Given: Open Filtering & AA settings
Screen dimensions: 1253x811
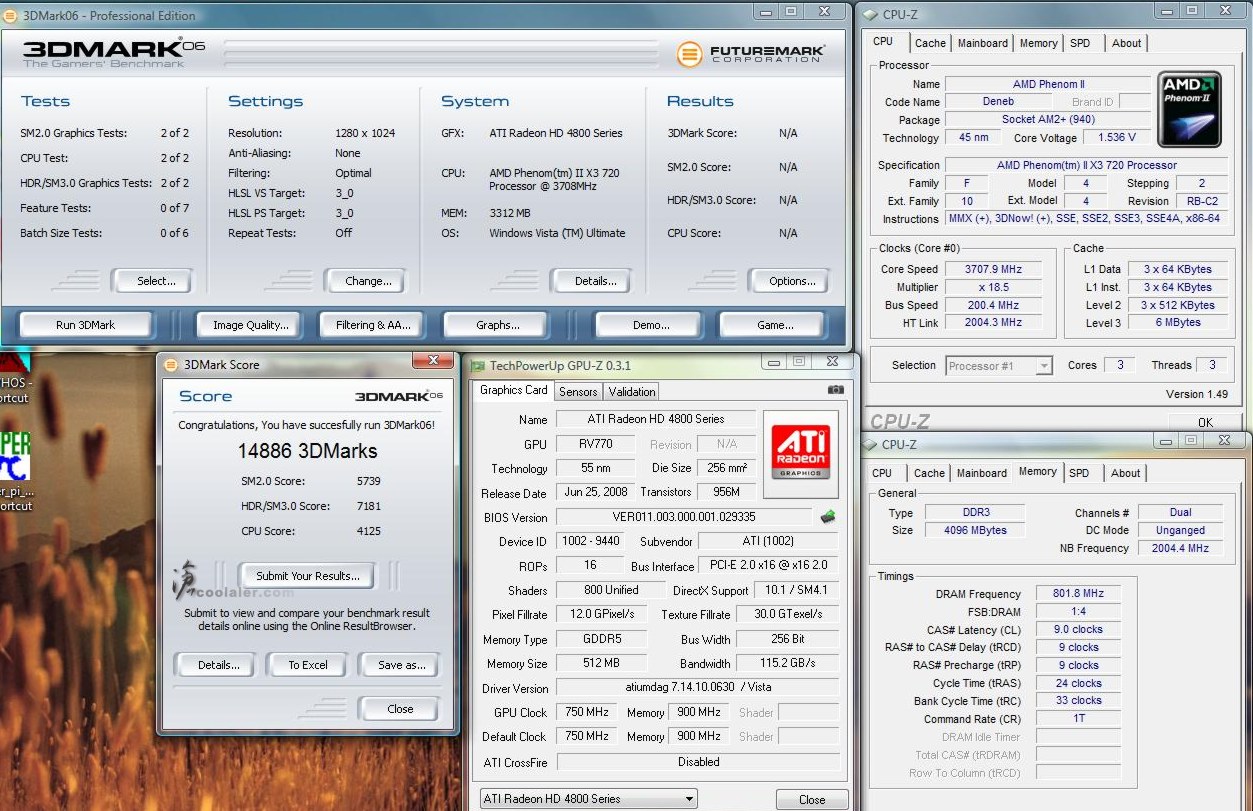Looking at the screenshot, I should tap(372, 325).
